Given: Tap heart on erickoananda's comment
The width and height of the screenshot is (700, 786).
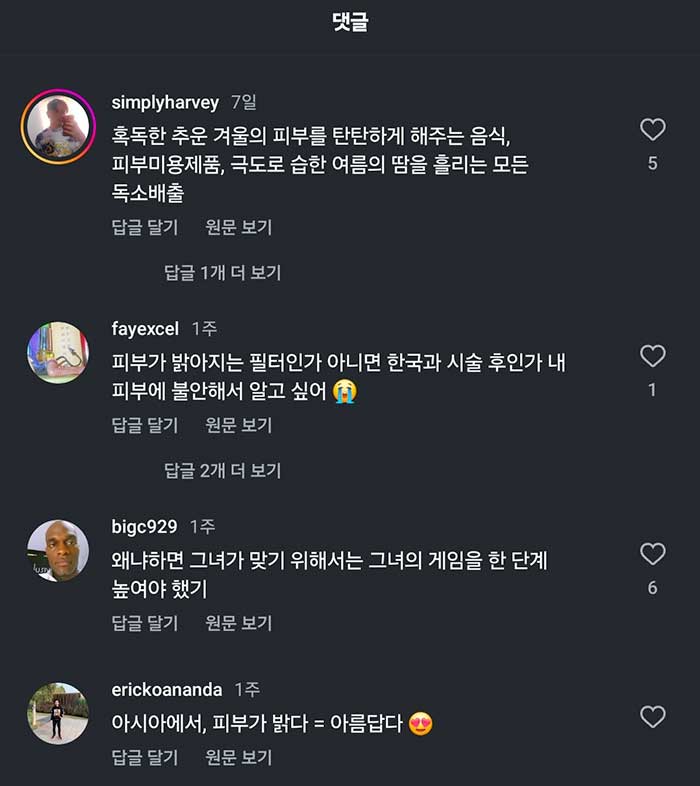Looking at the screenshot, I should [652, 716].
